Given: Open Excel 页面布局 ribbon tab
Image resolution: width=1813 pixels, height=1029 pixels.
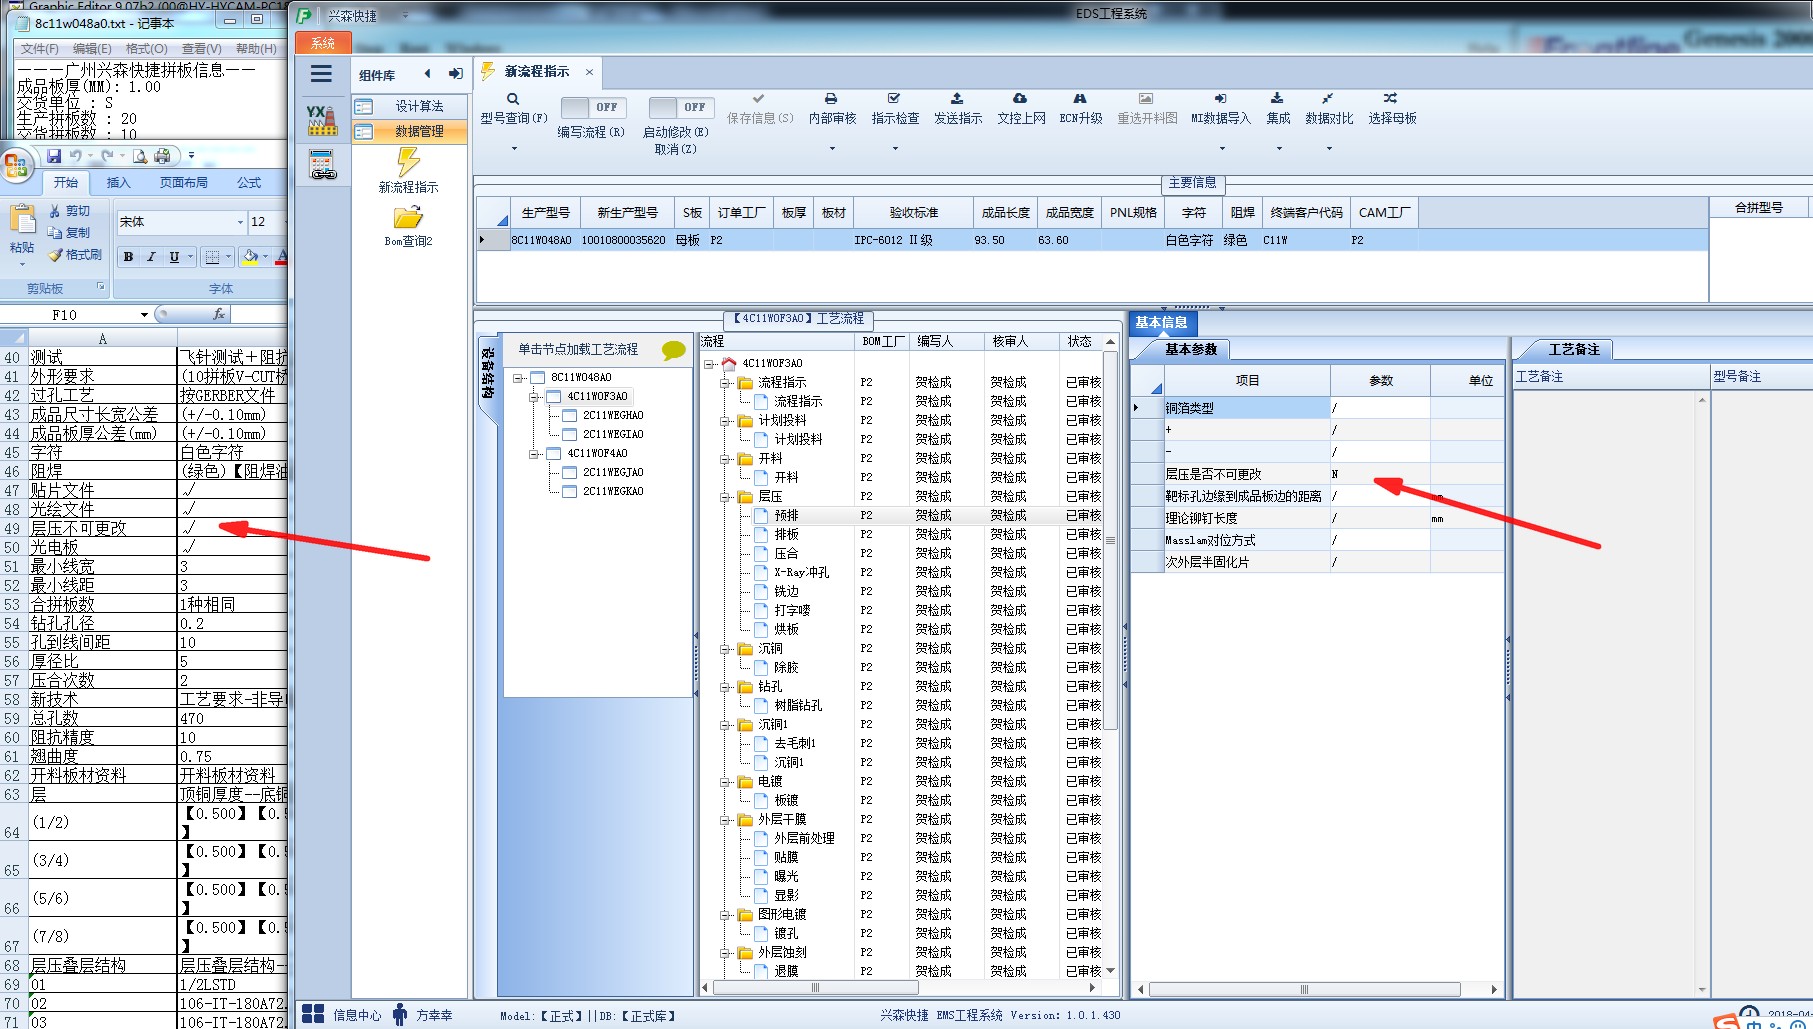Looking at the screenshot, I should [184, 182].
